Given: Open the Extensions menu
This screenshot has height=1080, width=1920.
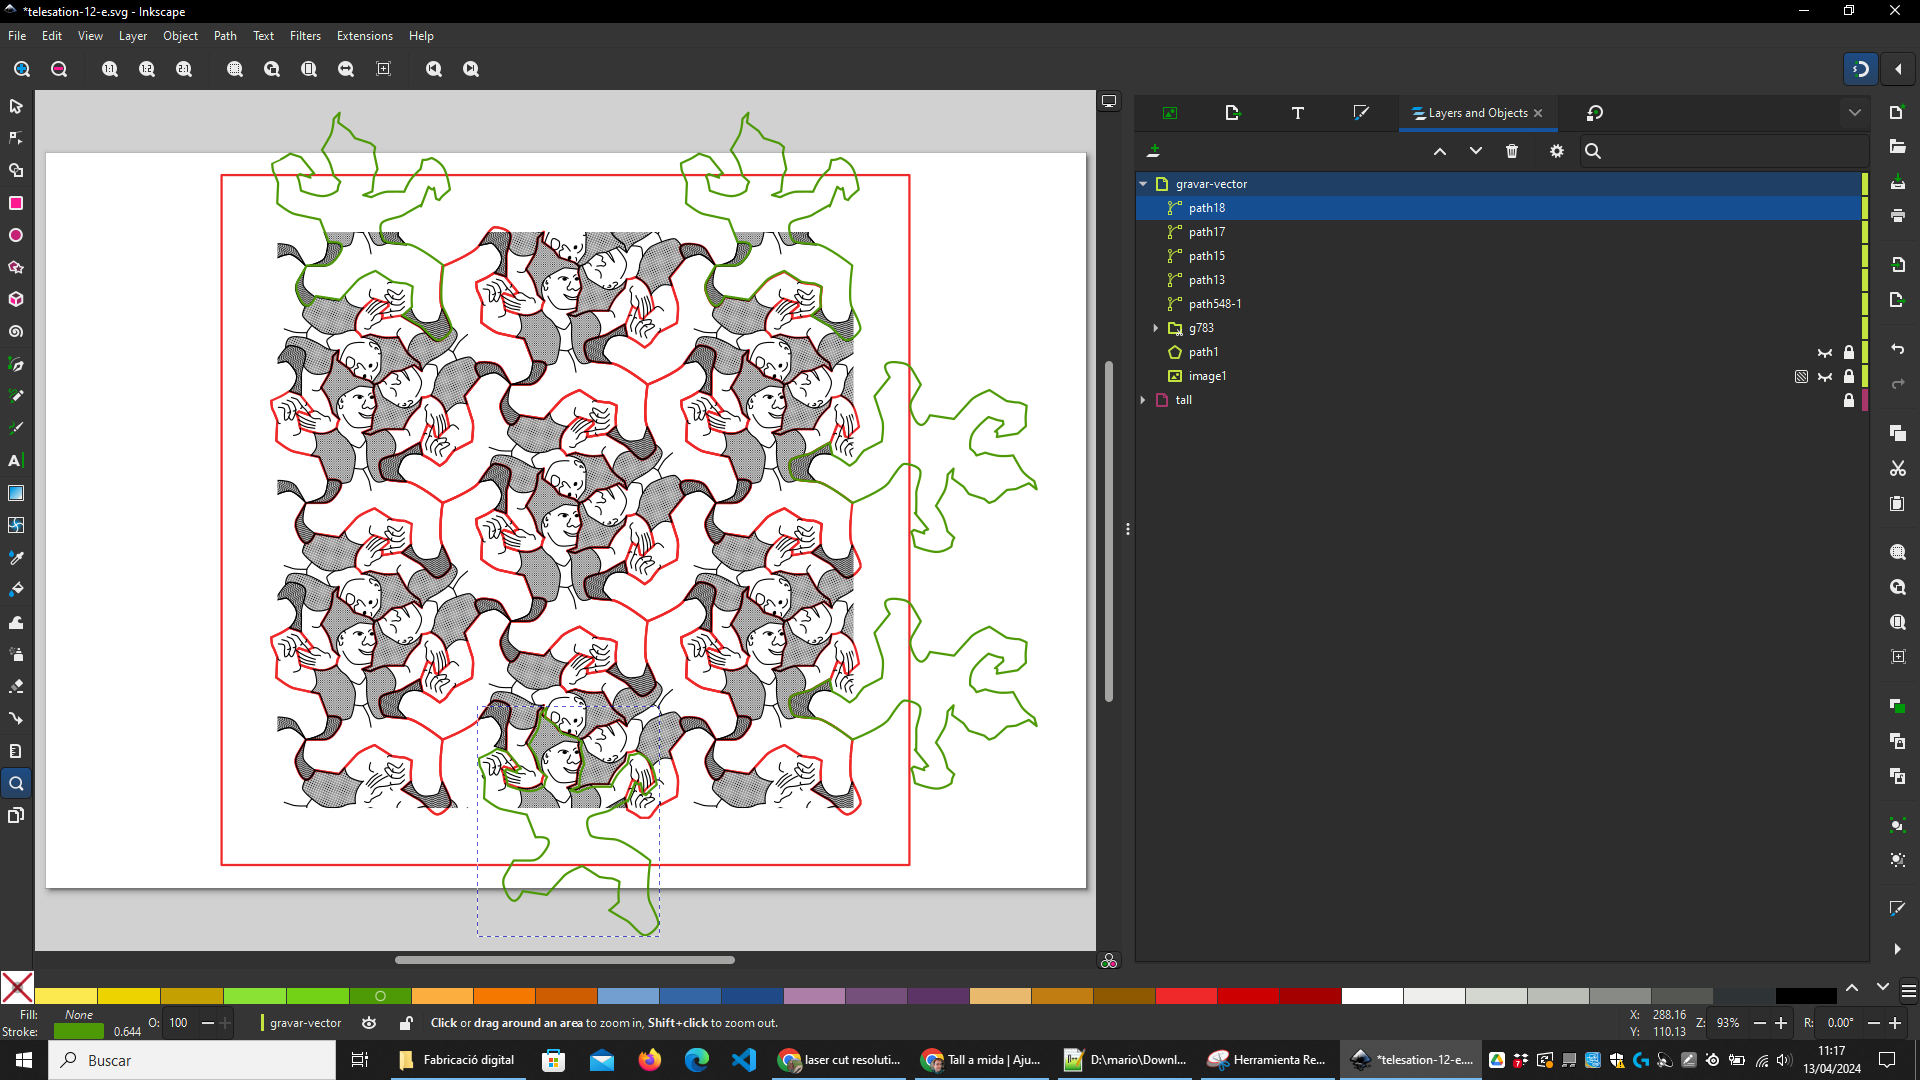Looking at the screenshot, I should tap(365, 36).
